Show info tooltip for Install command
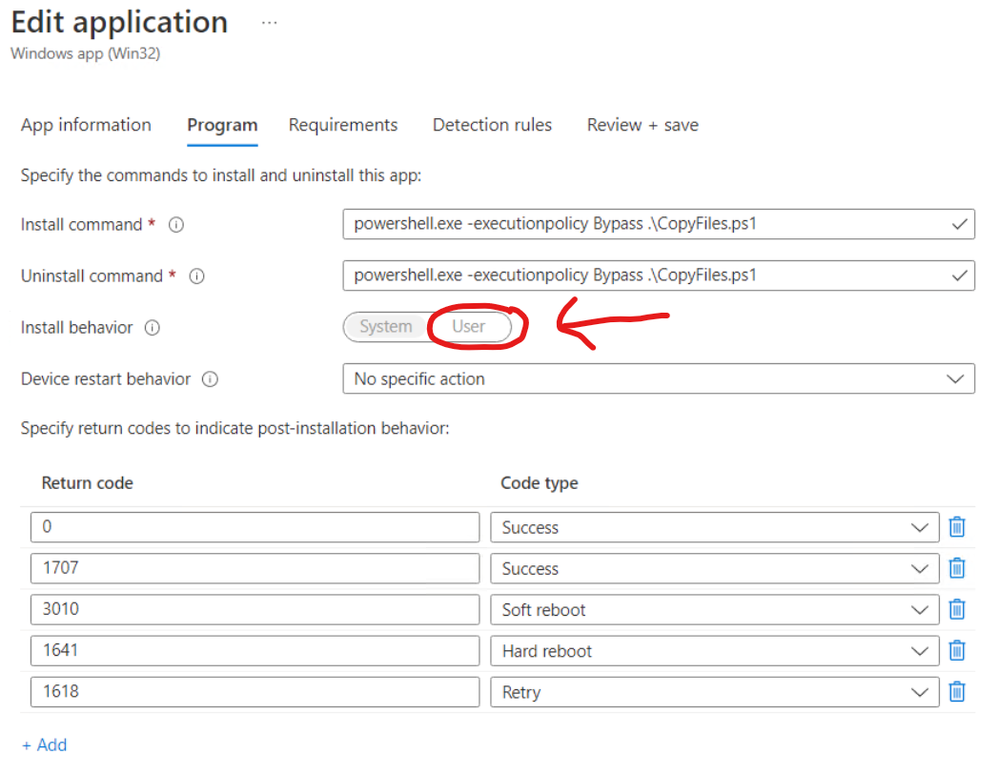Screen dimensions: 999x775 pyautogui.click(x=176, y=225)
